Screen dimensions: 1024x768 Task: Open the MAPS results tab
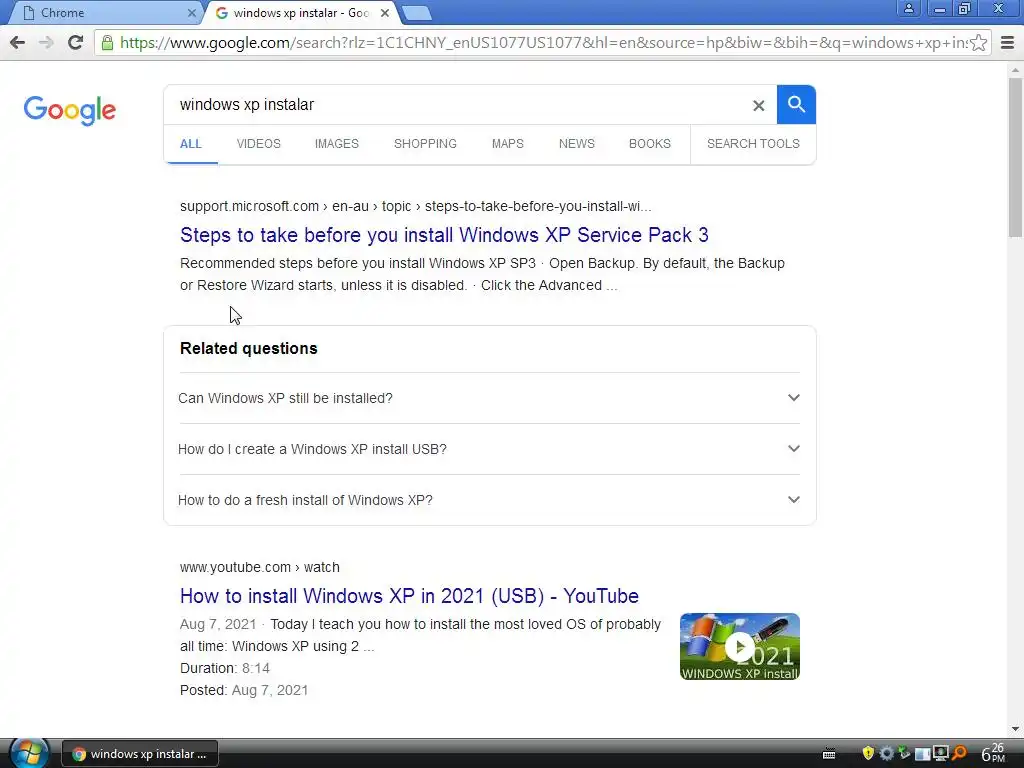[x=507, y=144]
